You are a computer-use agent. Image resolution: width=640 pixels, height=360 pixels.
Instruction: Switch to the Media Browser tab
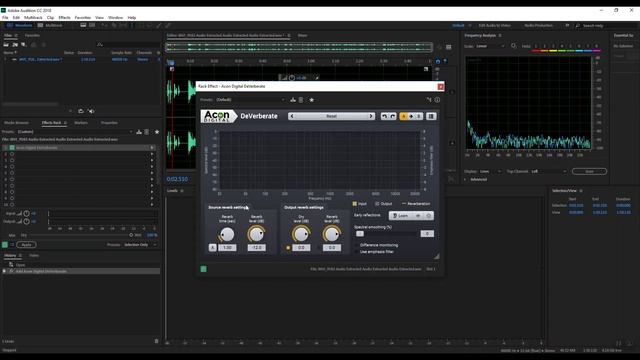[16, 122]
